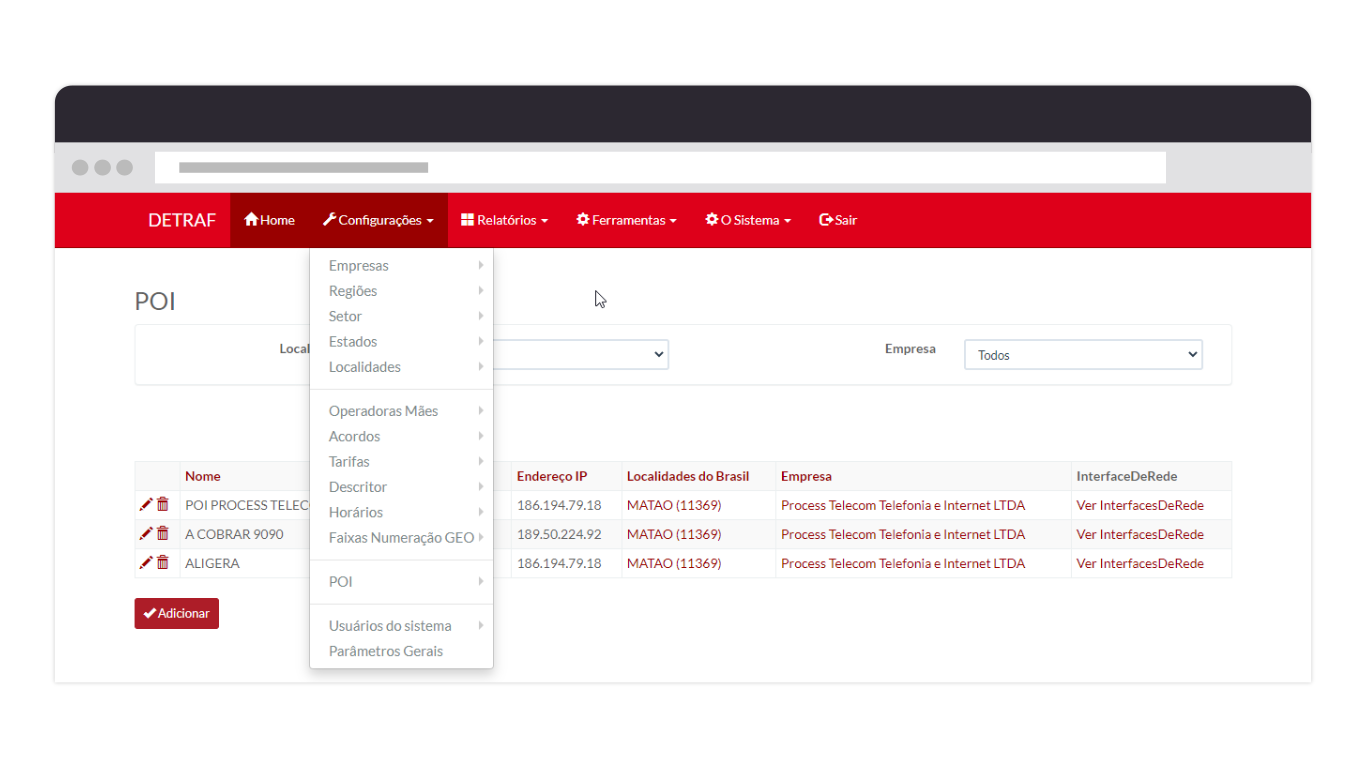Viewport: 1366px width, 768px height.
Task: Edit the A COBRAR 9090 row pencil icon
Action: 146,534
